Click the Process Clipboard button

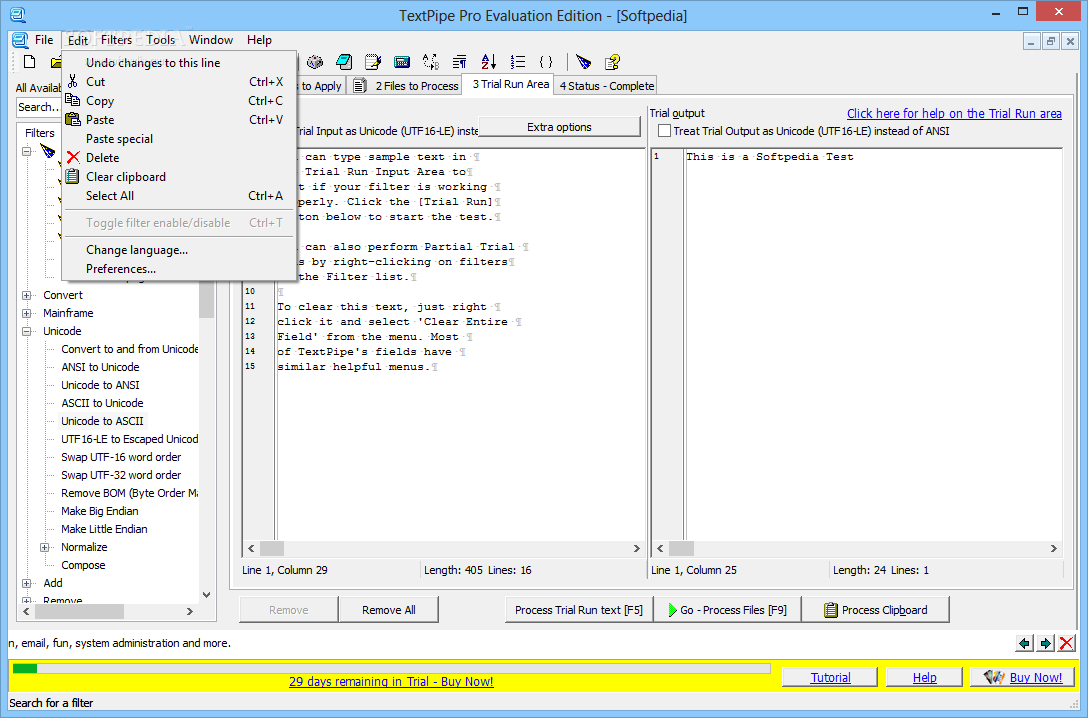876,610
